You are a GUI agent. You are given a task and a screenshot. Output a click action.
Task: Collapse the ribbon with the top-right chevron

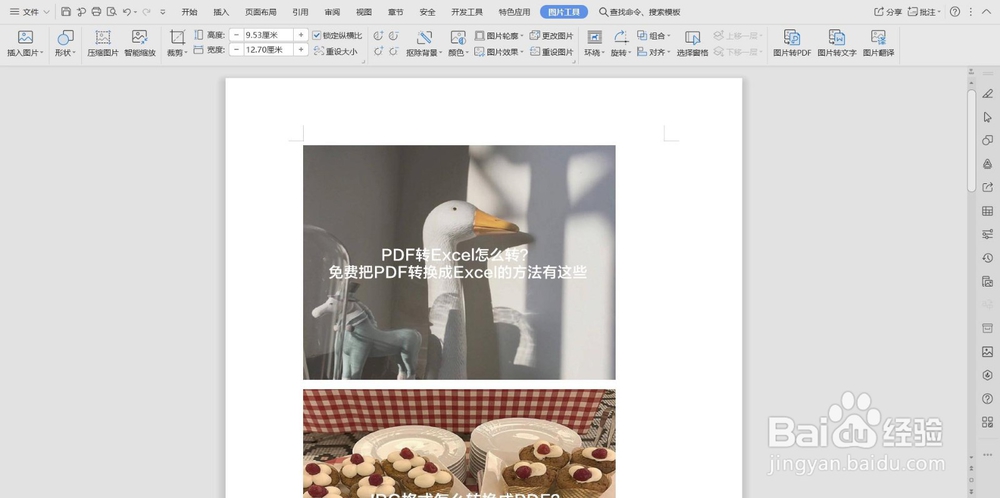pos(987,11)
